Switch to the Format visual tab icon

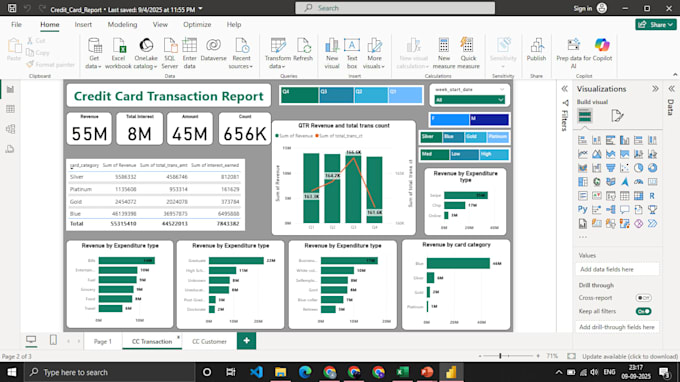617,116
